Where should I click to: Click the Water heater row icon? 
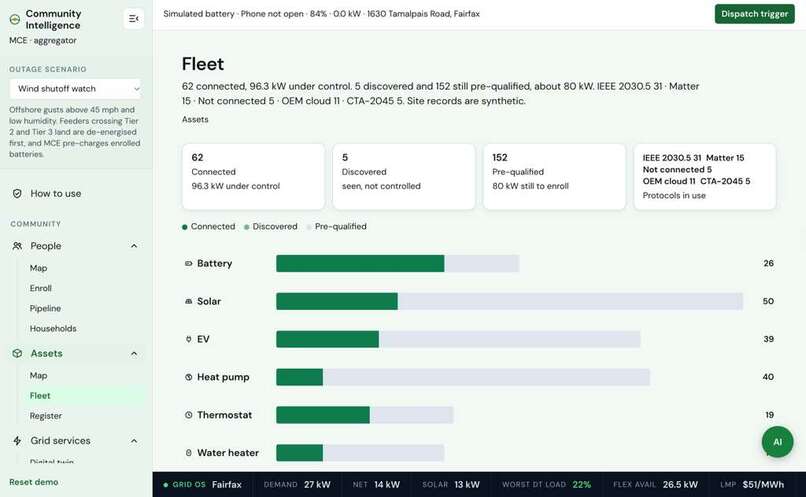(x=188, y=453)
